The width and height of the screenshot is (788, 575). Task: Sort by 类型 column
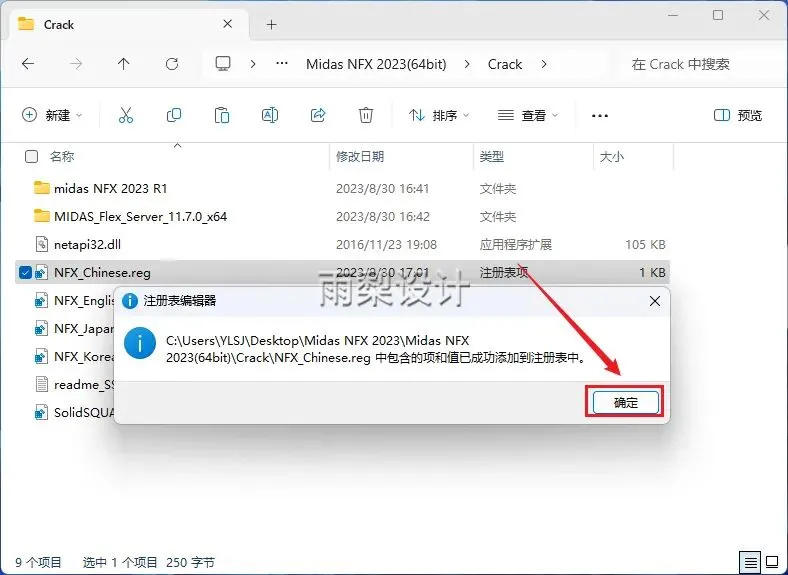[491, 157]
